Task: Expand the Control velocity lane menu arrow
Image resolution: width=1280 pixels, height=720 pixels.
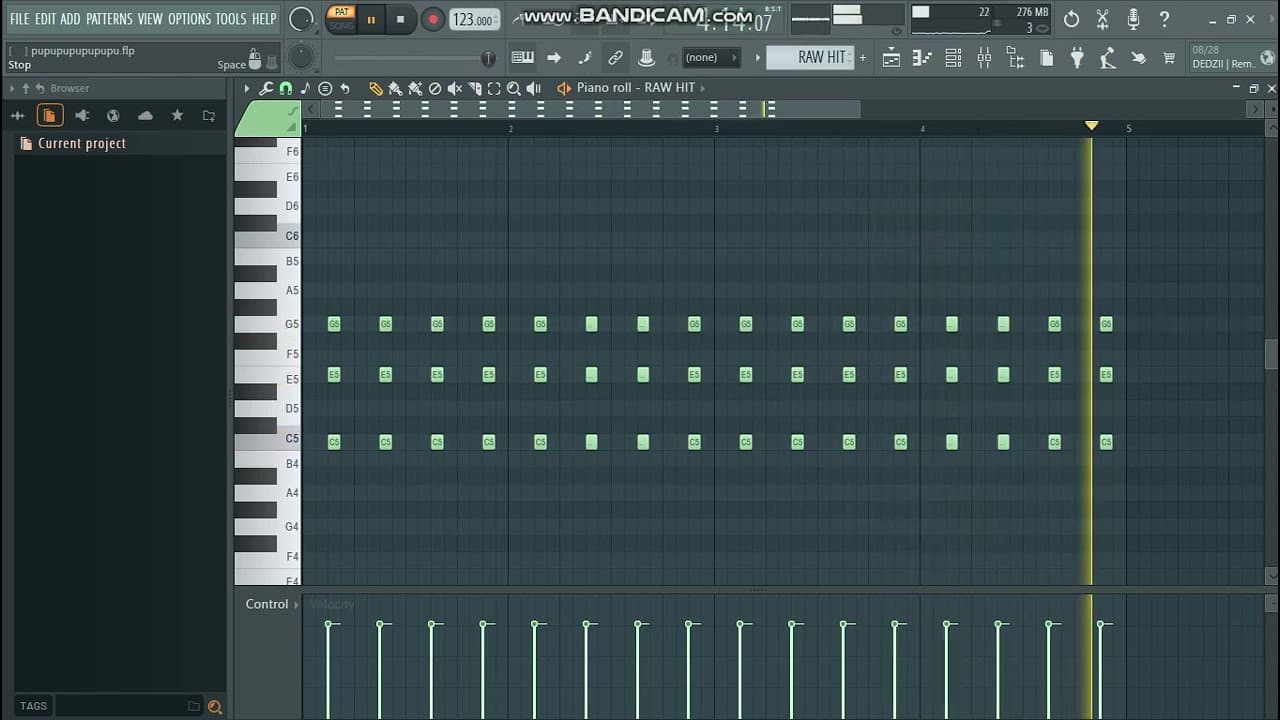Action: [x=296, y=605]
